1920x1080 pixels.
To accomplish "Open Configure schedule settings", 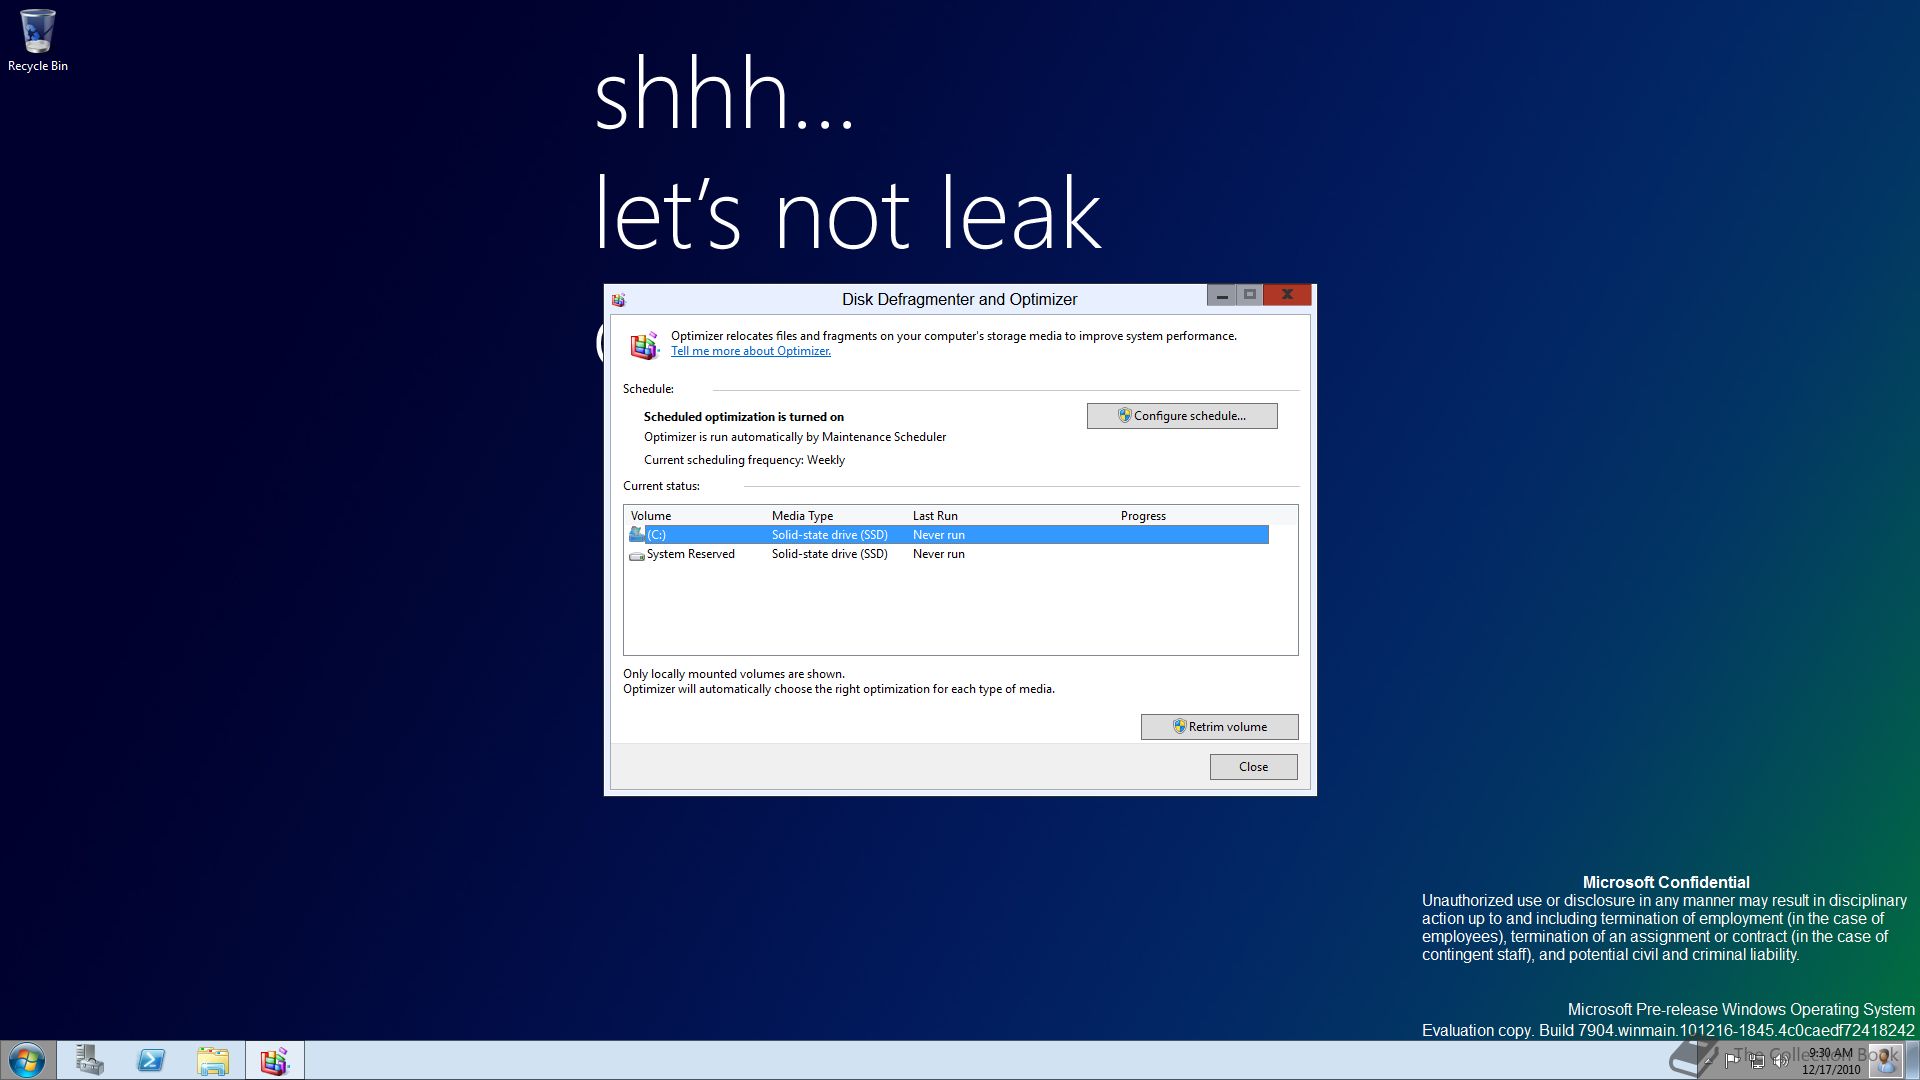I will 1182,416.
